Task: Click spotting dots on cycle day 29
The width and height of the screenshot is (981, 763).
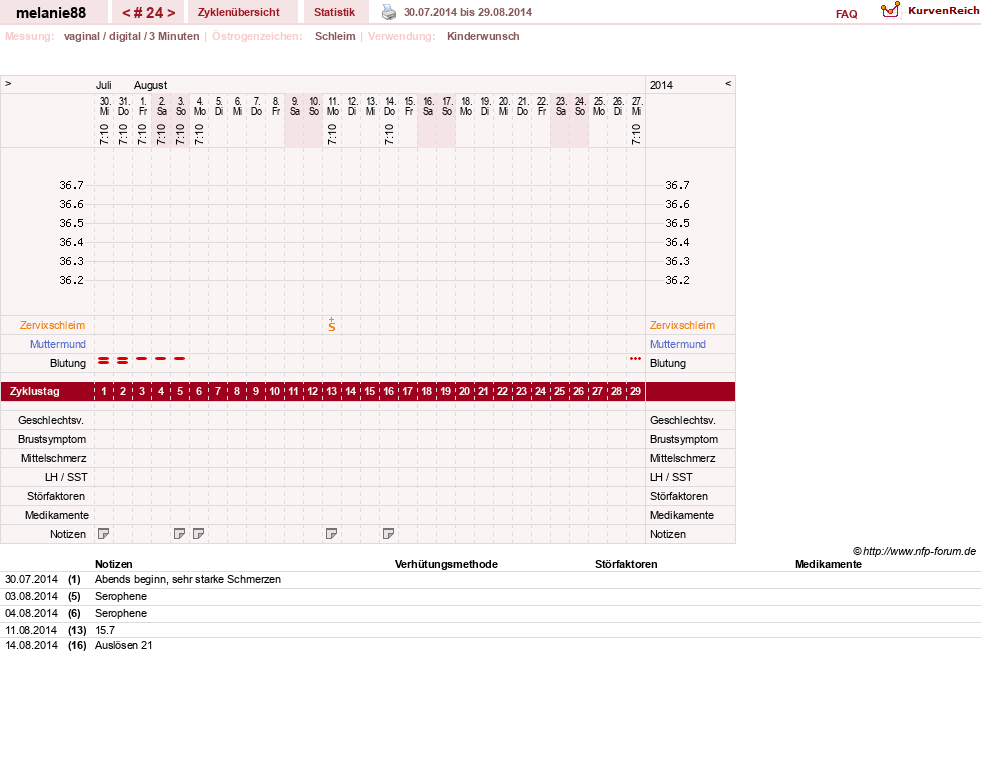Action: (x=636, y=358)
